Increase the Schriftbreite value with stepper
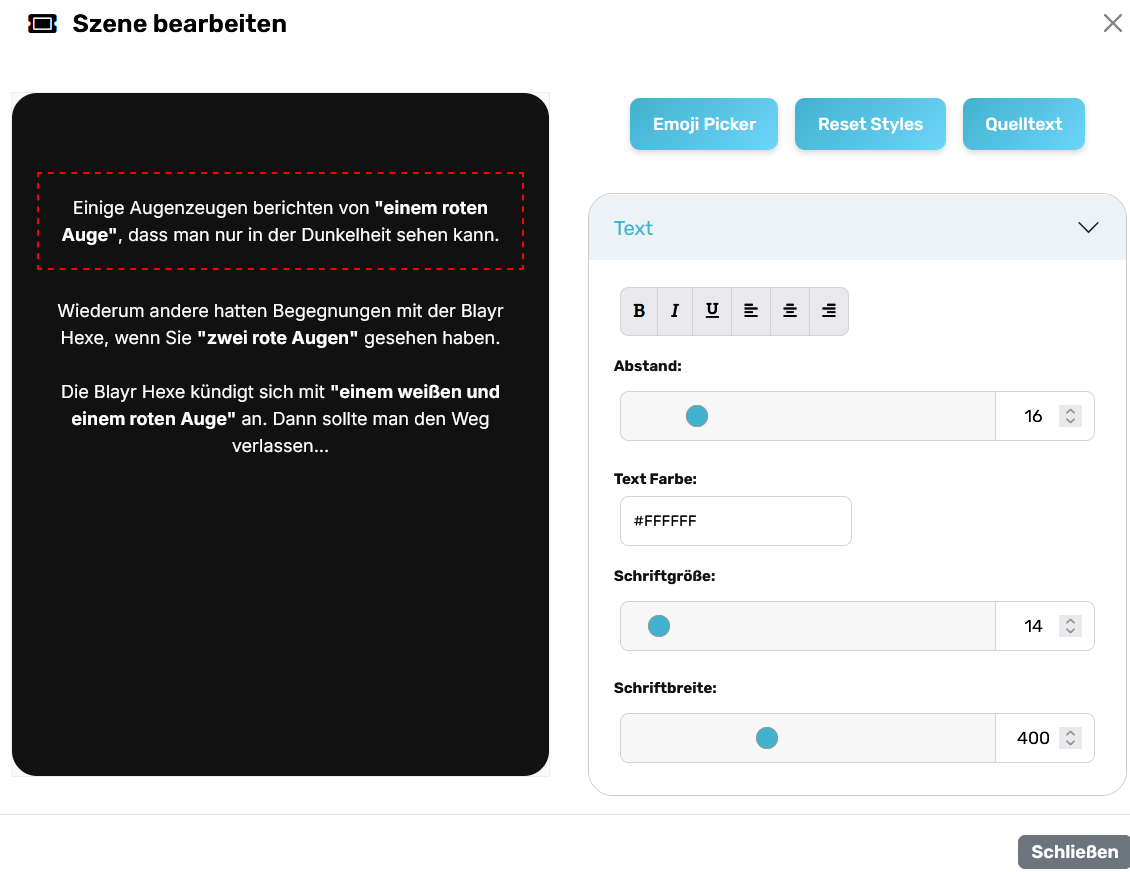1130x872 pixels. pos(1071,733)
